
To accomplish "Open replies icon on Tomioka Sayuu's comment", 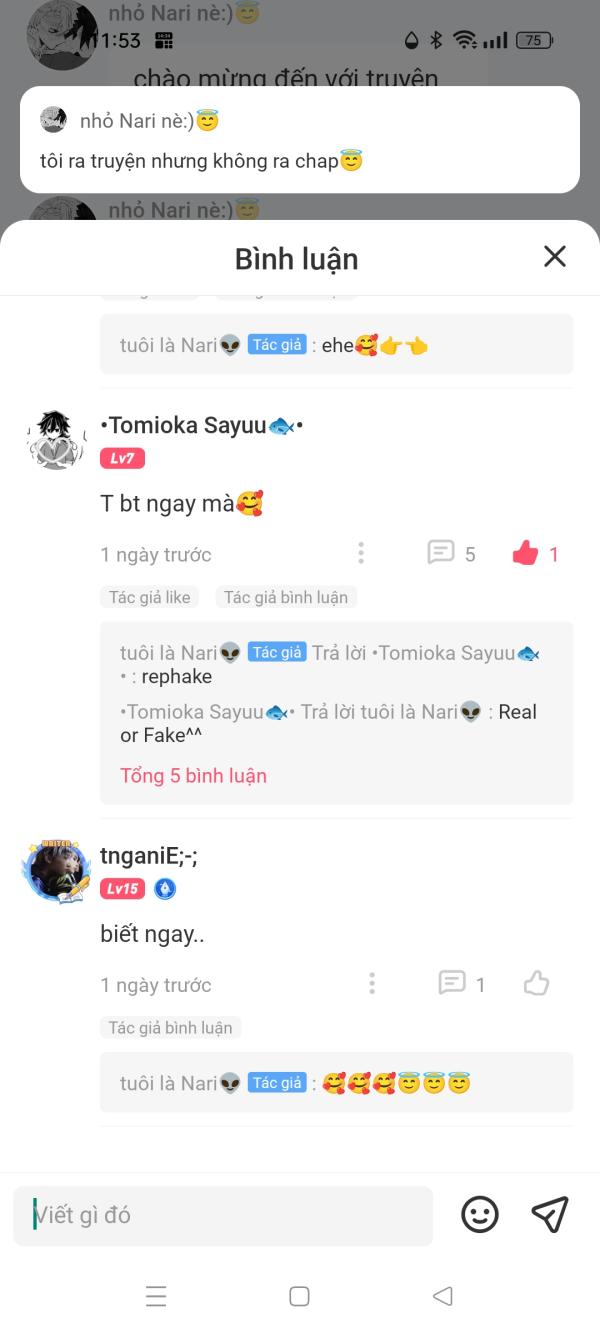I will [x=441, y=553].
